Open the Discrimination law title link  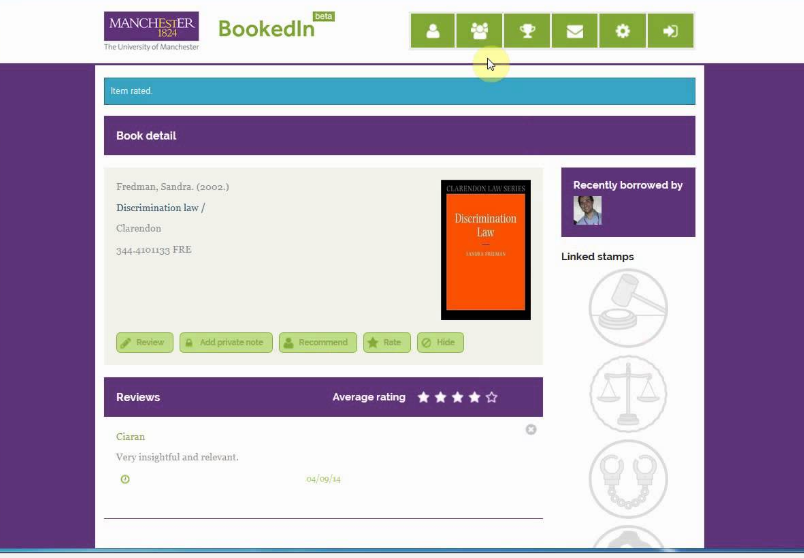click(160, 208)
